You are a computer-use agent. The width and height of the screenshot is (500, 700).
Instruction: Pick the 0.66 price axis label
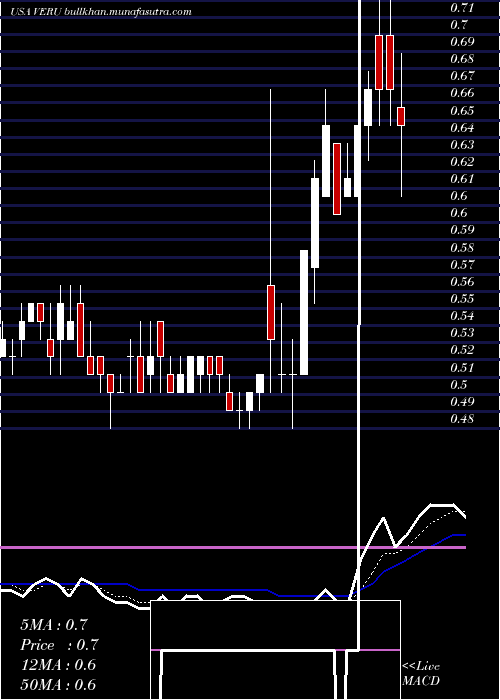point(462,93)
